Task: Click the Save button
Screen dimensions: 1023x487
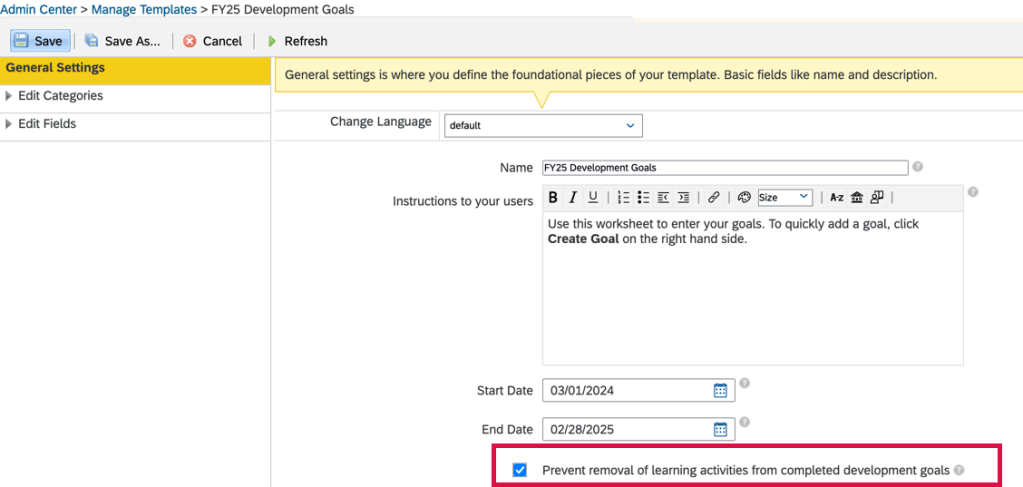Action: (x=40, y=41)
